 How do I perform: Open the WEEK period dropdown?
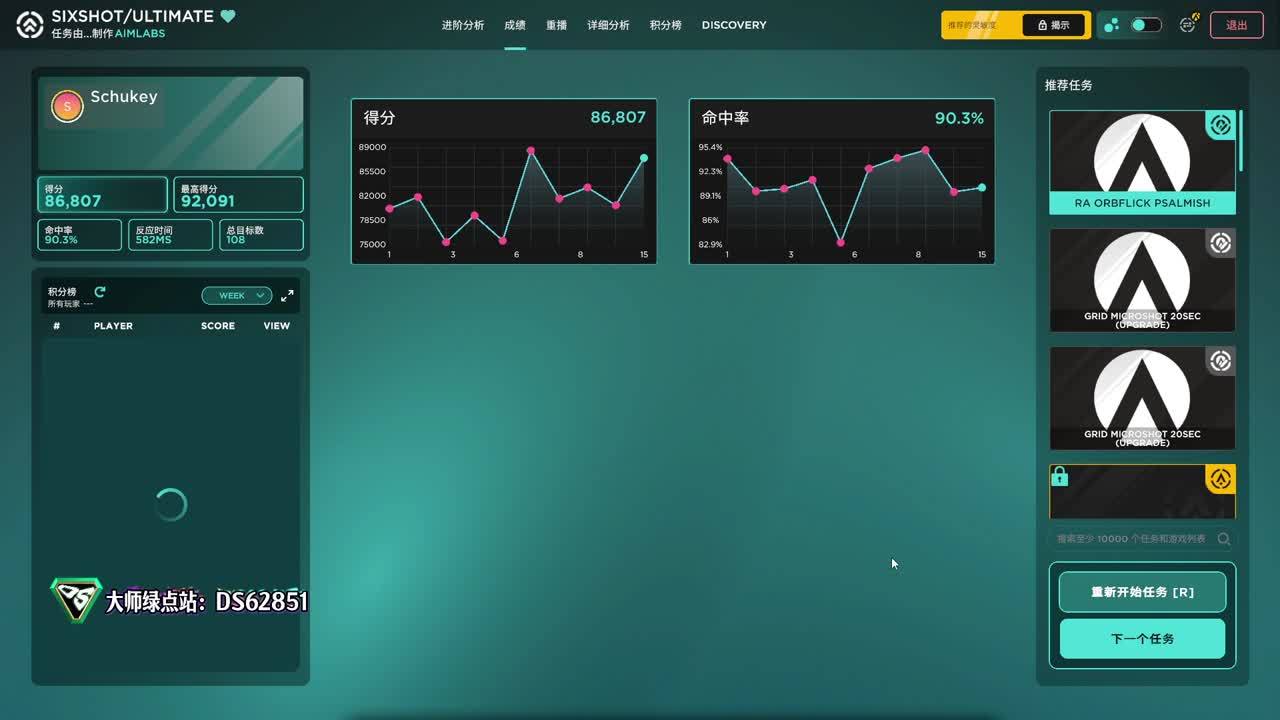(237, 296)
